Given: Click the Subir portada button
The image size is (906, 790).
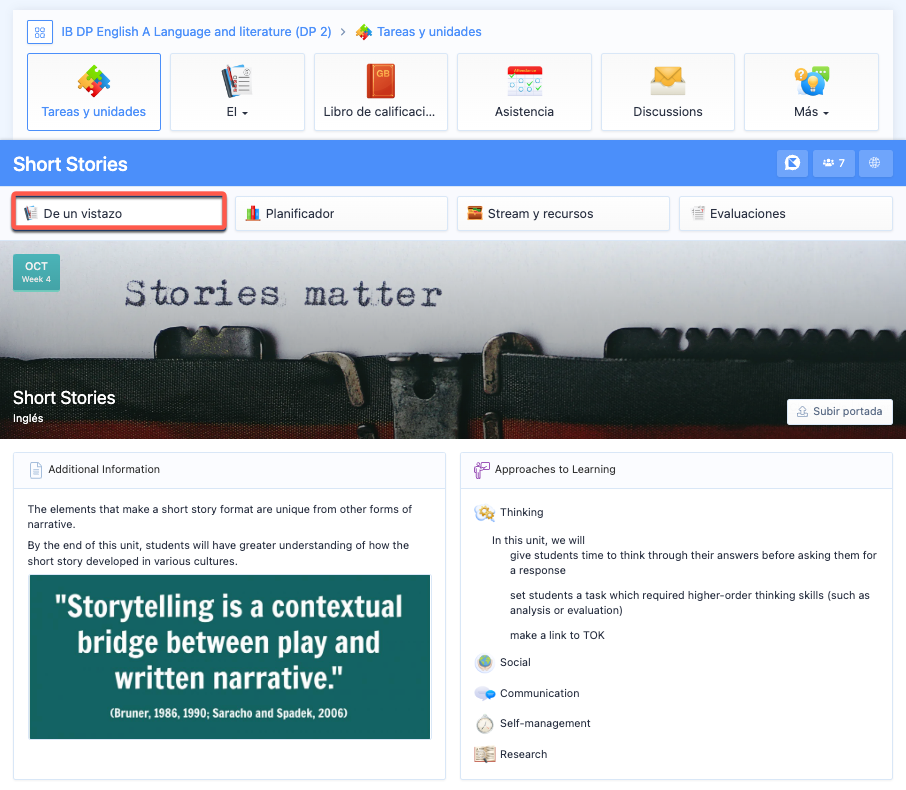Looking at the screenshot, I should [839, 411].
